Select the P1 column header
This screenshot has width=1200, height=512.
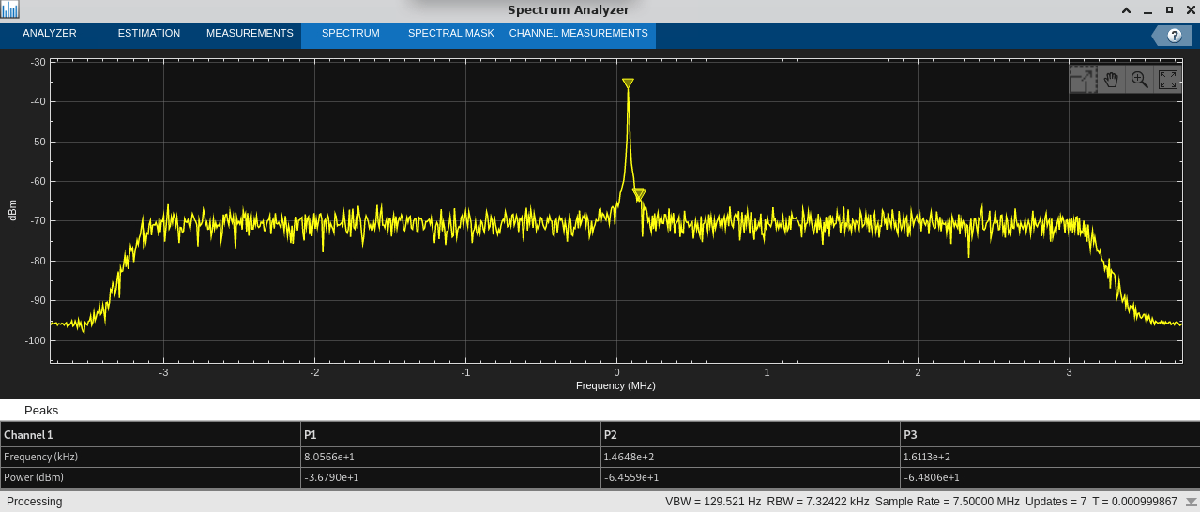pyautogui.click(x=450, y=435)
